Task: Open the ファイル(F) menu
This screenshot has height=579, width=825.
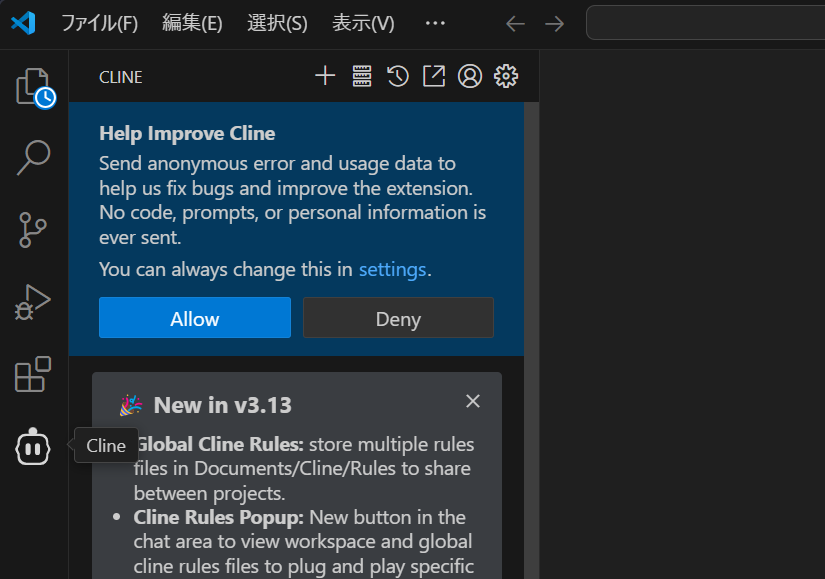Action: 99,23
